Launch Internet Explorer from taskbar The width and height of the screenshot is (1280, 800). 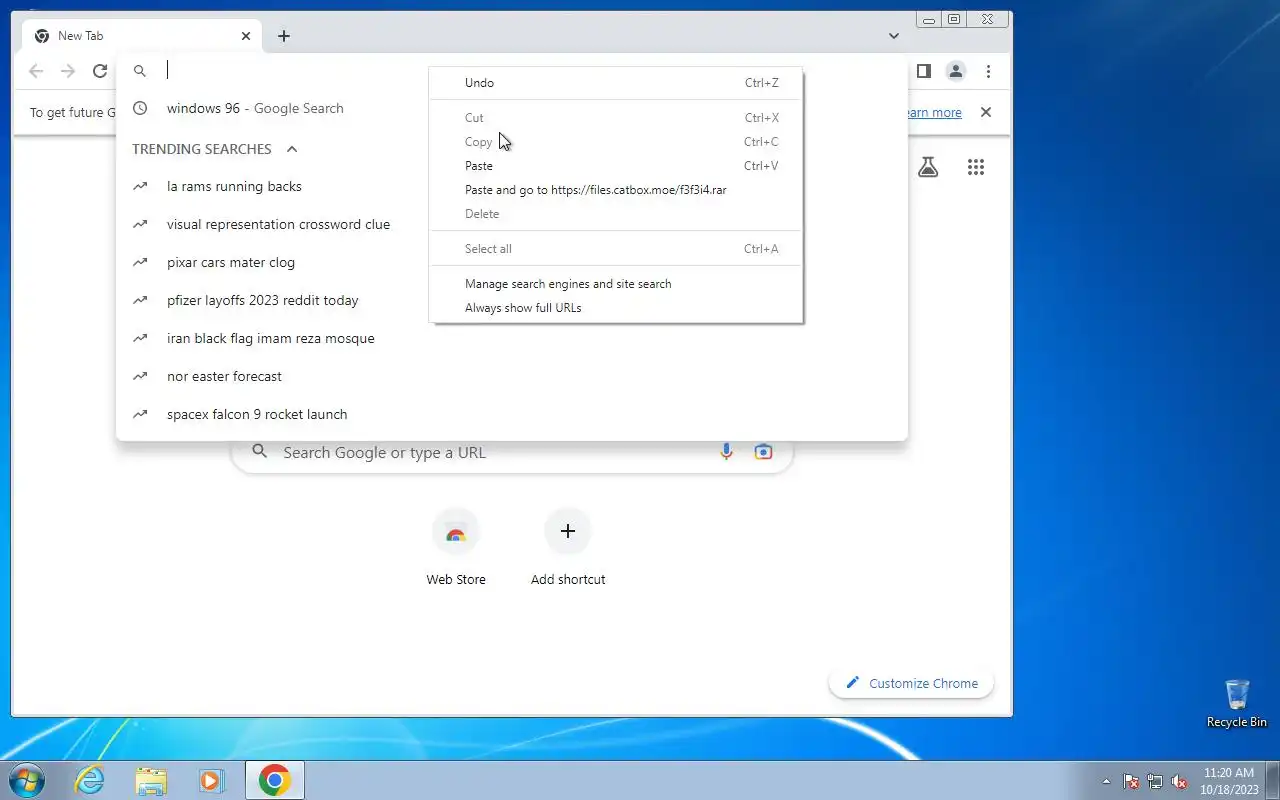point(90,780)
